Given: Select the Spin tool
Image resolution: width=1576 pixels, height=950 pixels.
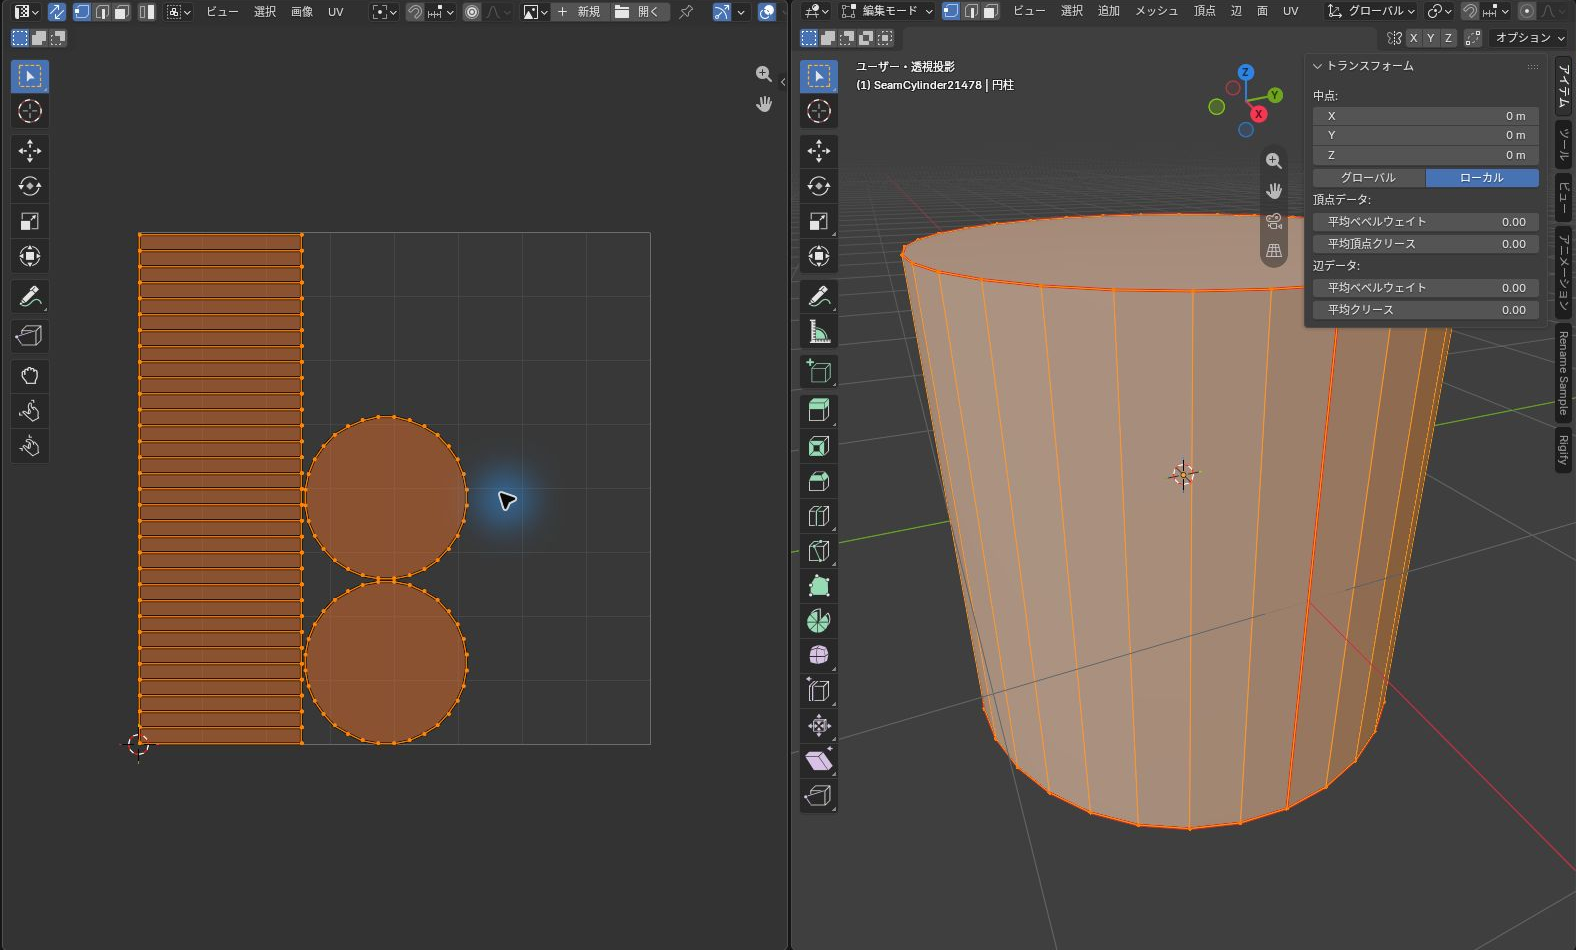Looking at the screenshot, I should 819,621.
